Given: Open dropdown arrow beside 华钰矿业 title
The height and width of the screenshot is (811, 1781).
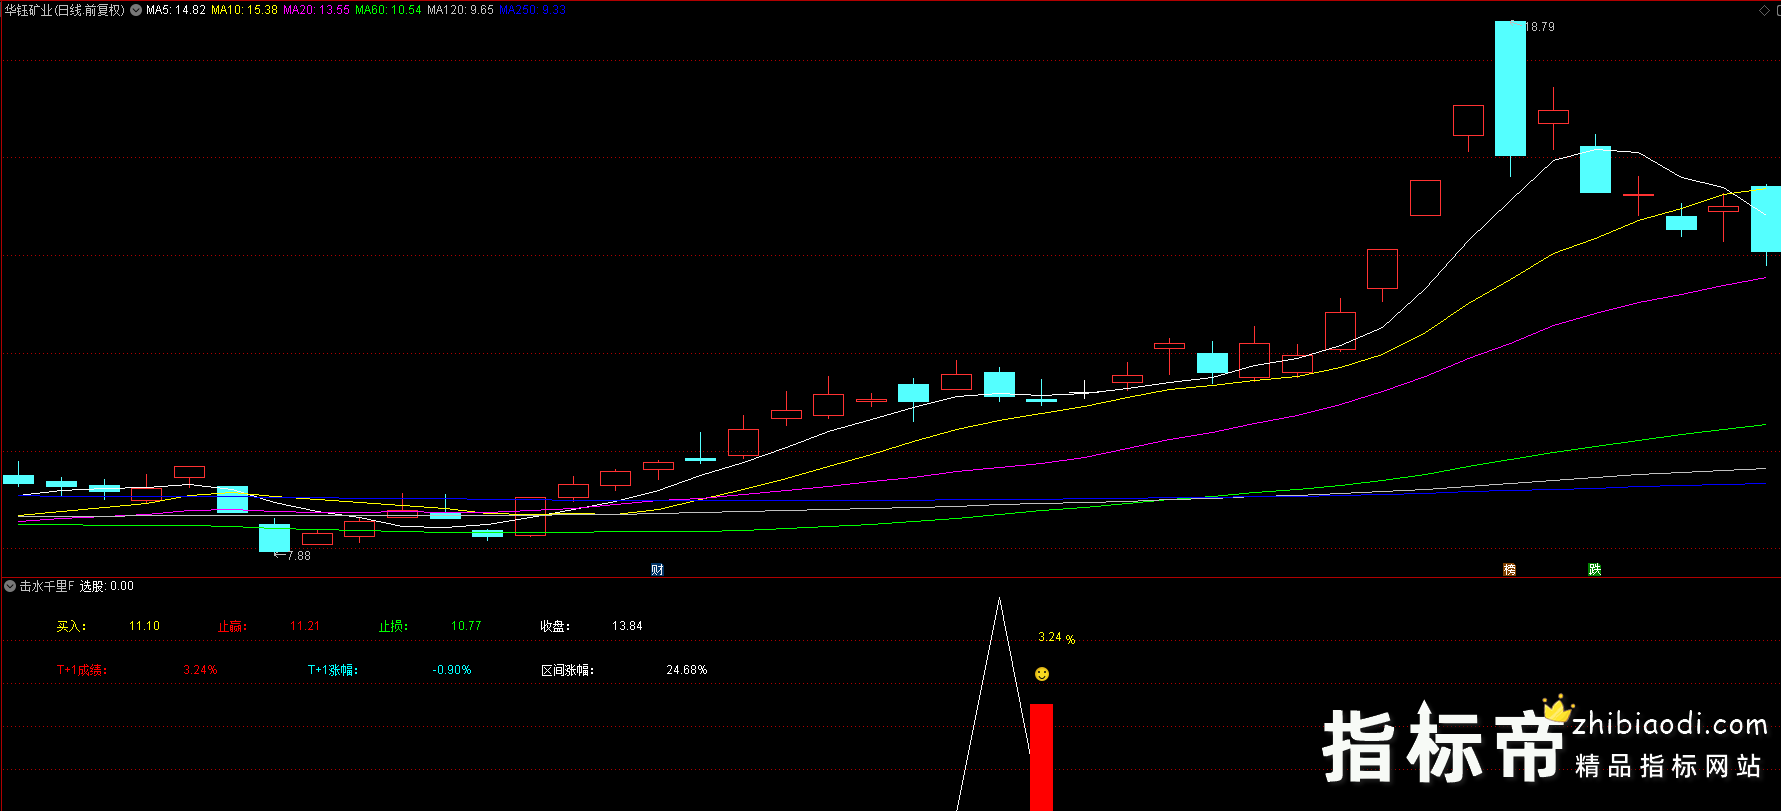Looking at the screenshot, I should (x=136, y=10).
